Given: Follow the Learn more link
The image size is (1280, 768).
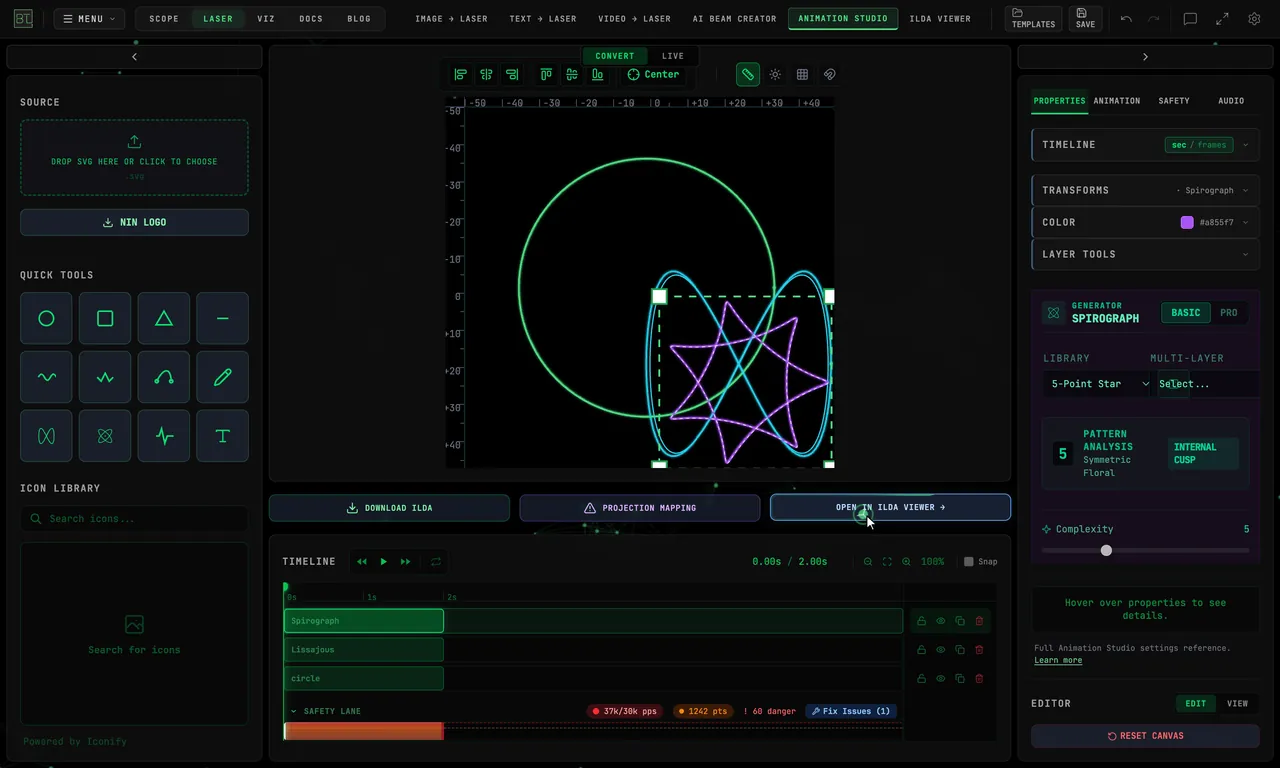Looking at the screenshot, I should point(1058,661).
